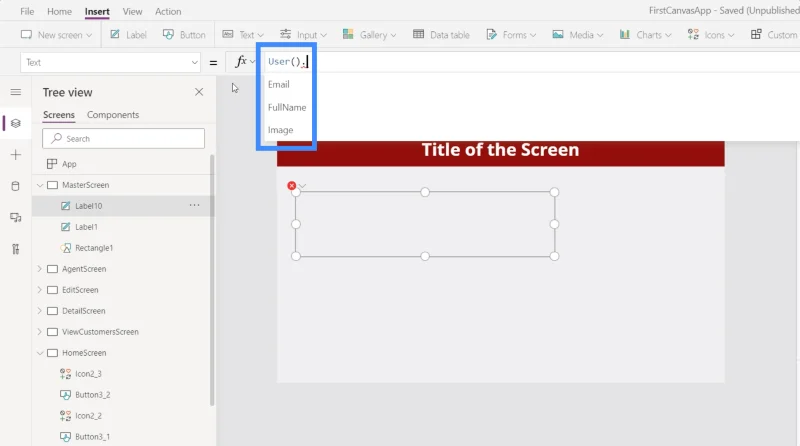Switch to the Action tab

click(168, 11)
